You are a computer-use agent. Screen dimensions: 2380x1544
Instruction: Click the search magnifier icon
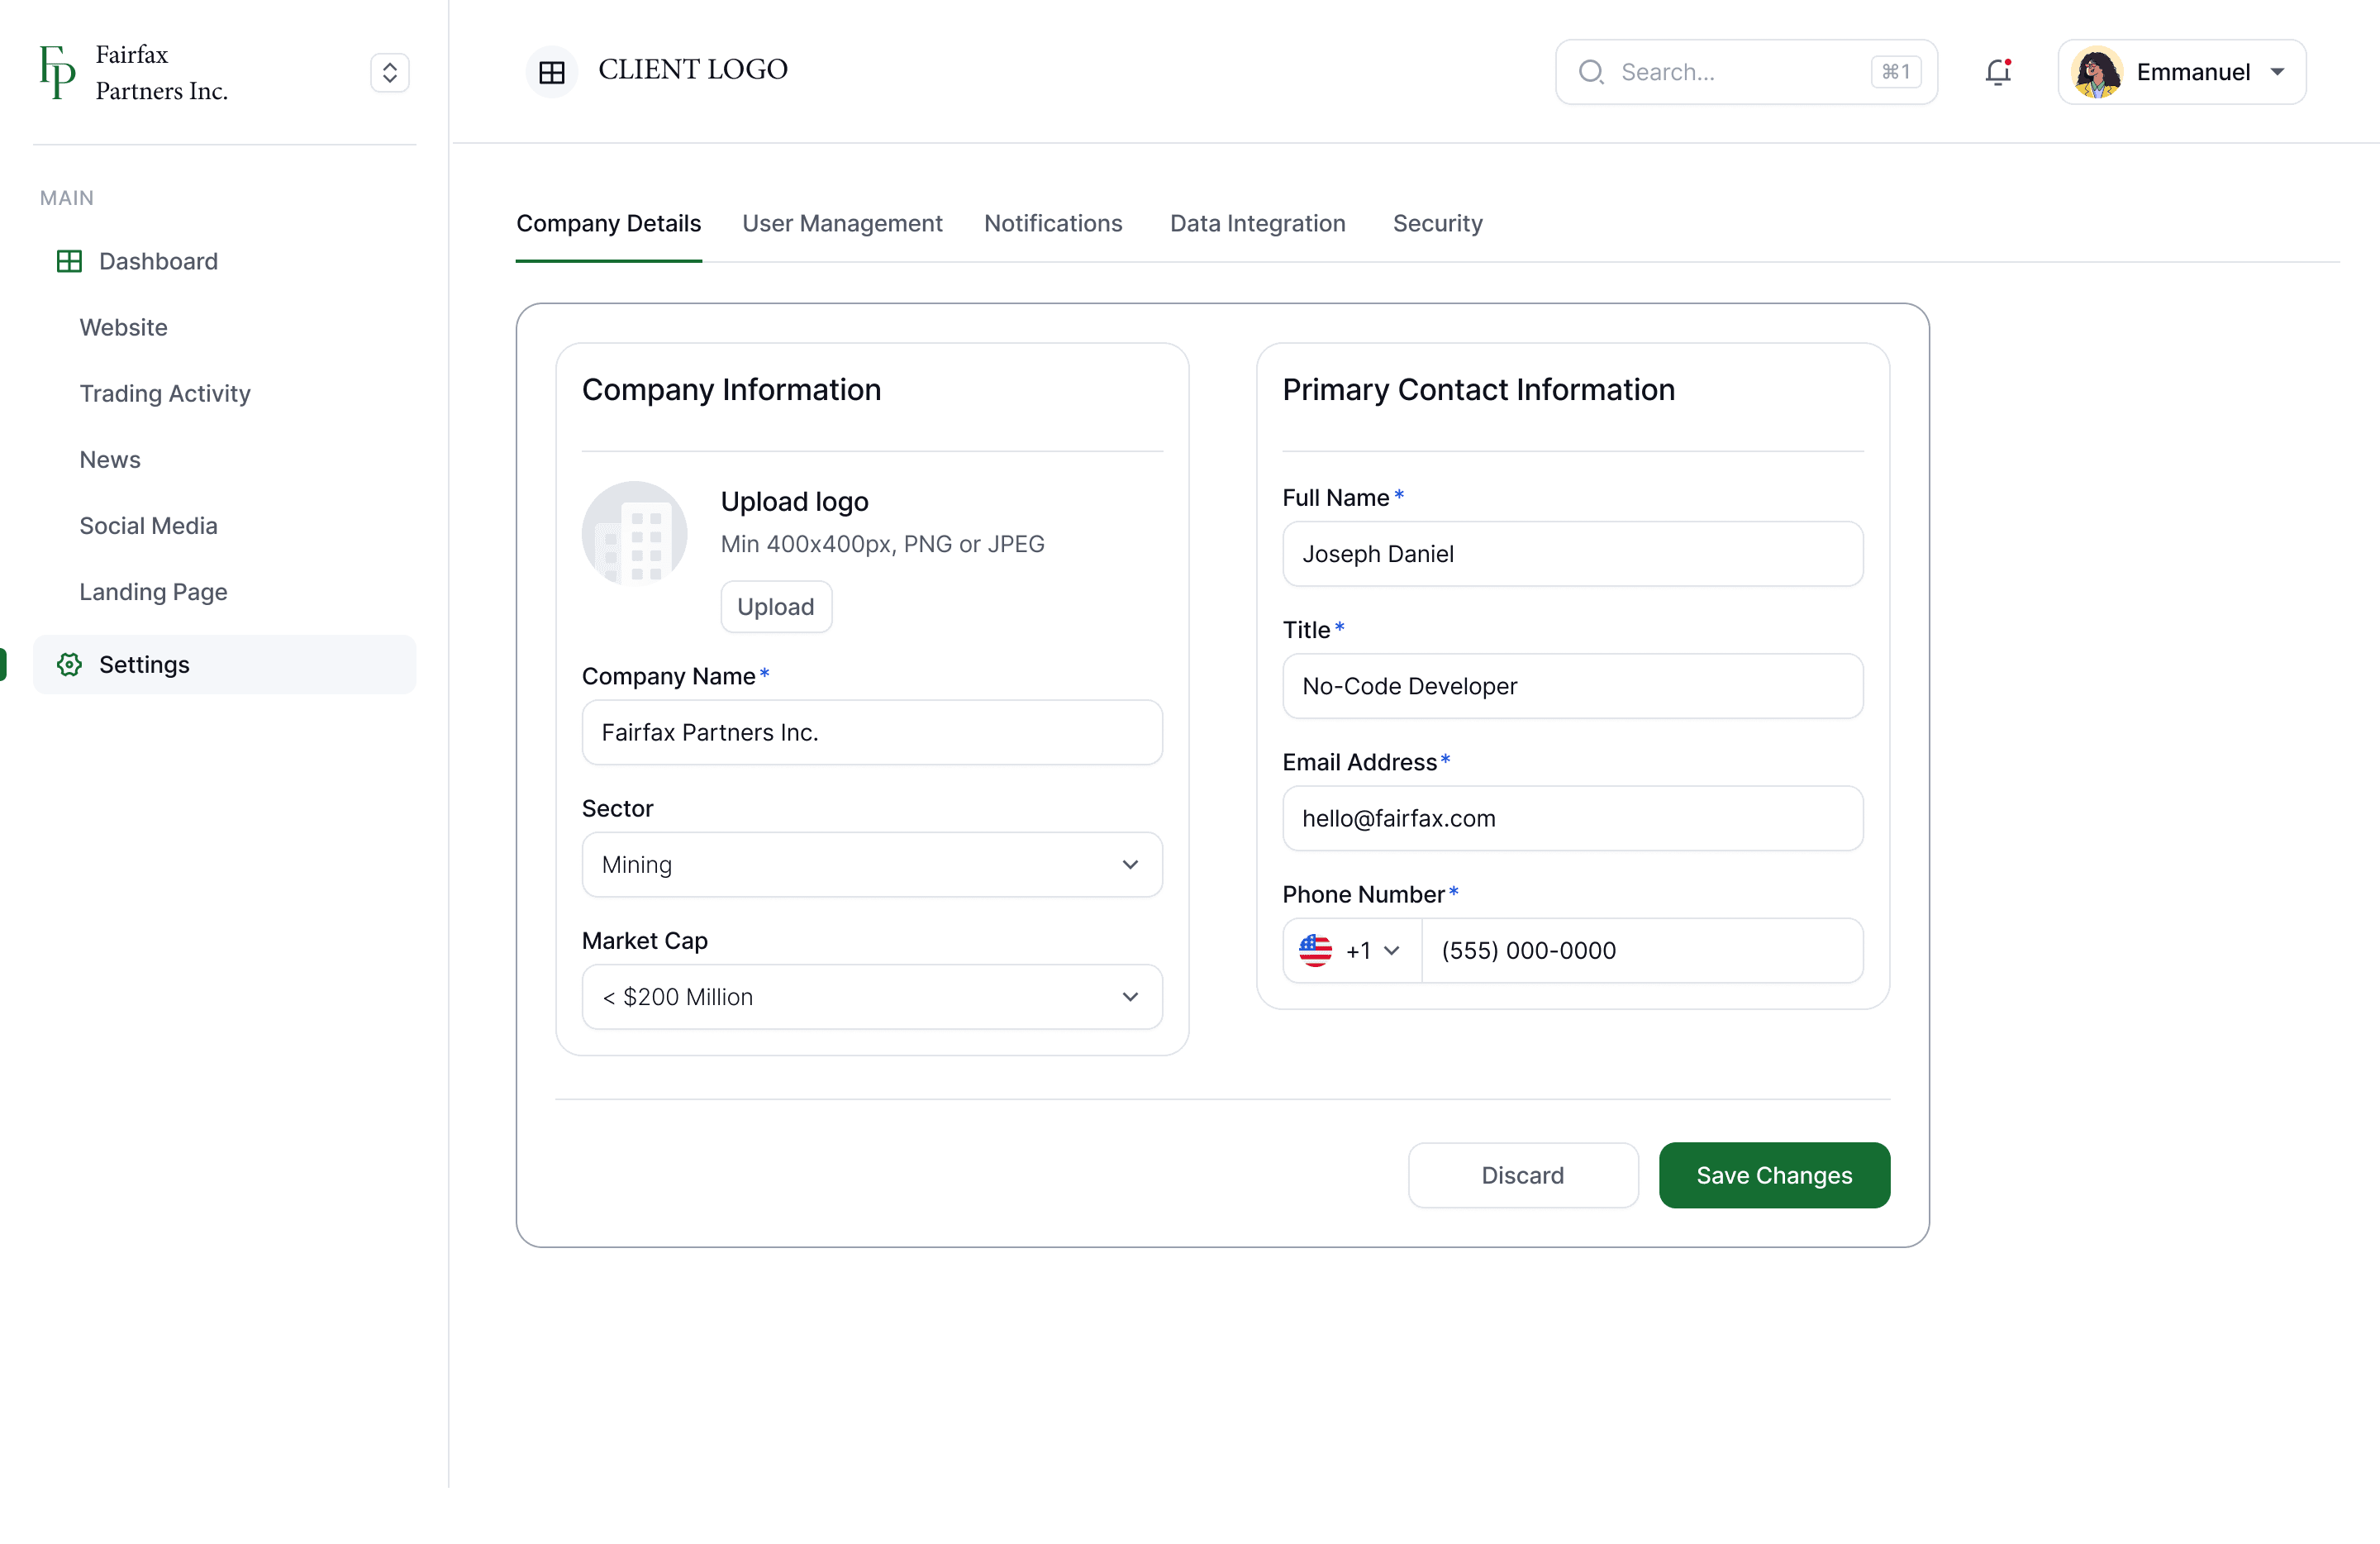[1590, 72]
